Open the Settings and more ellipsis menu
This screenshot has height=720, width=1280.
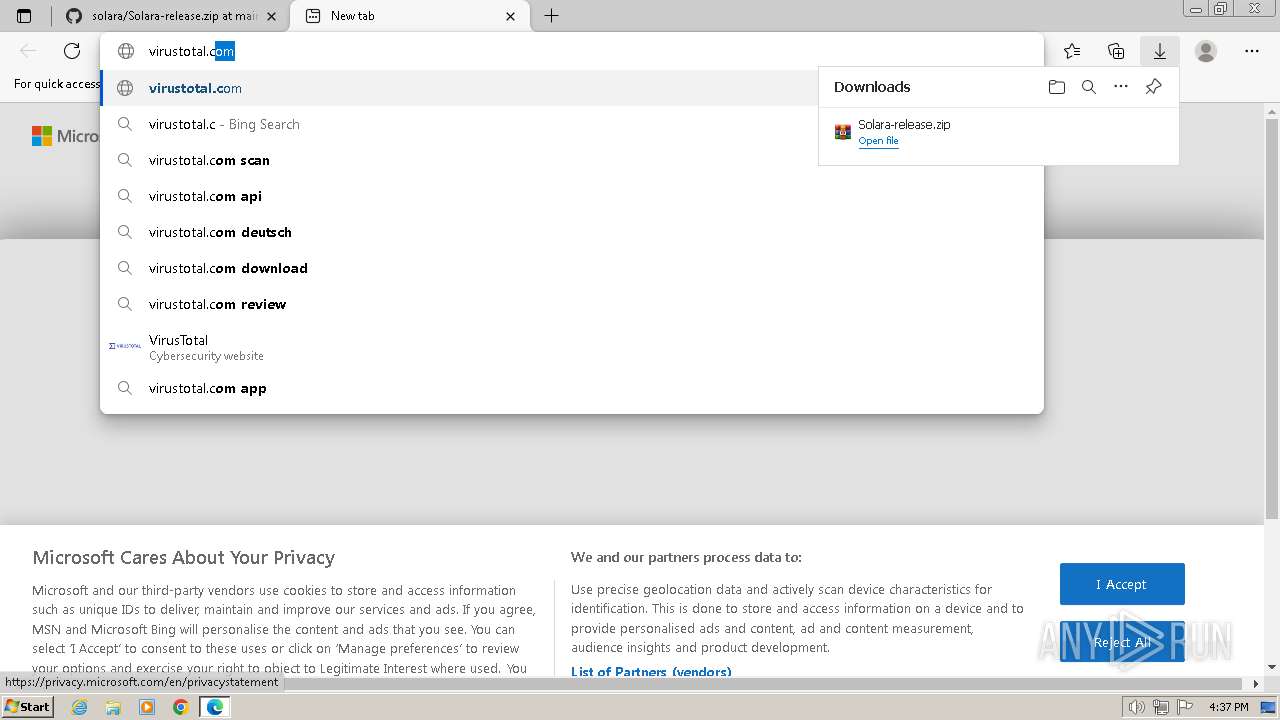1252,51
